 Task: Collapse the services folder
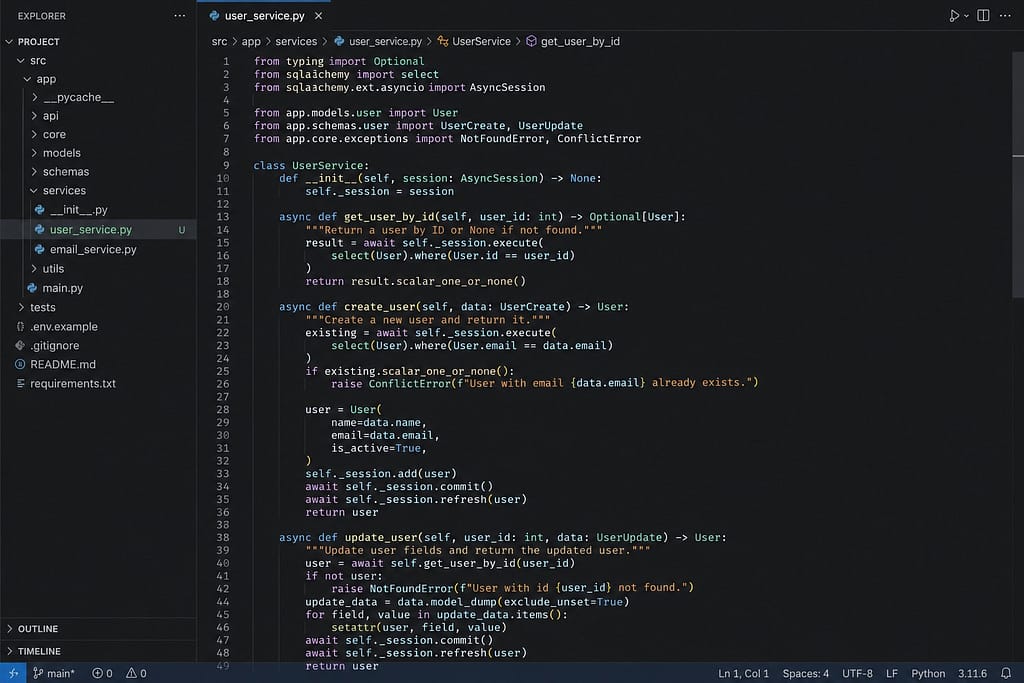pyautogui.click(x=34, y=191)
